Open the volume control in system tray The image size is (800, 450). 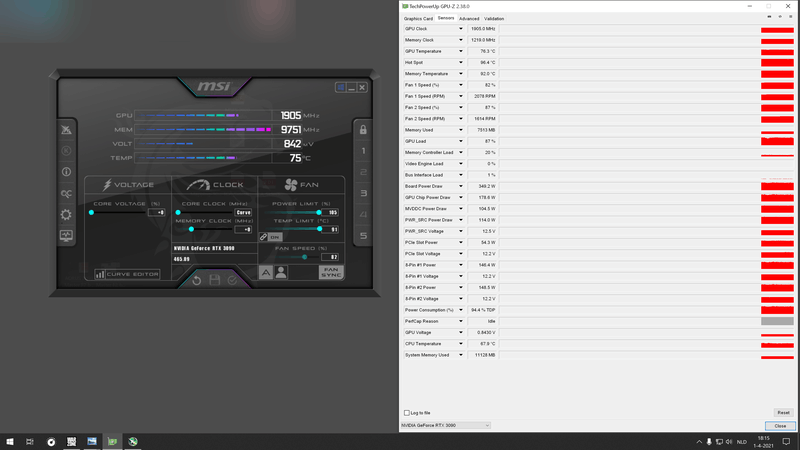click(729, 442)
